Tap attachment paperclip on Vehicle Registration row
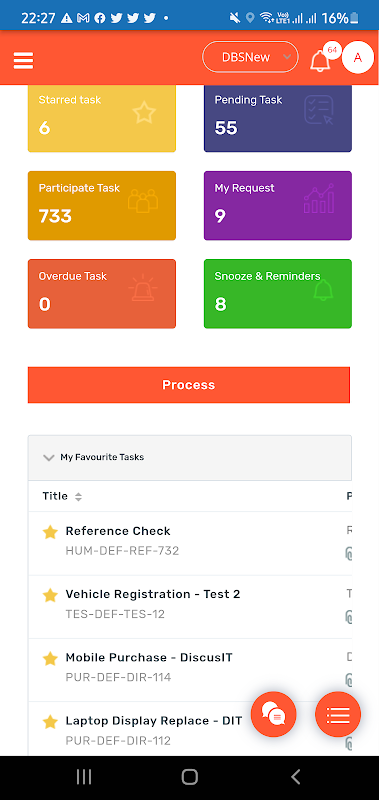 pos(349,616)
